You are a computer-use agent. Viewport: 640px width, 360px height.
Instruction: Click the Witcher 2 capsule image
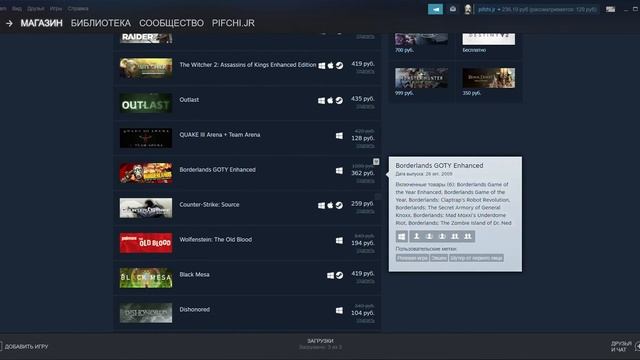(146, 68)
